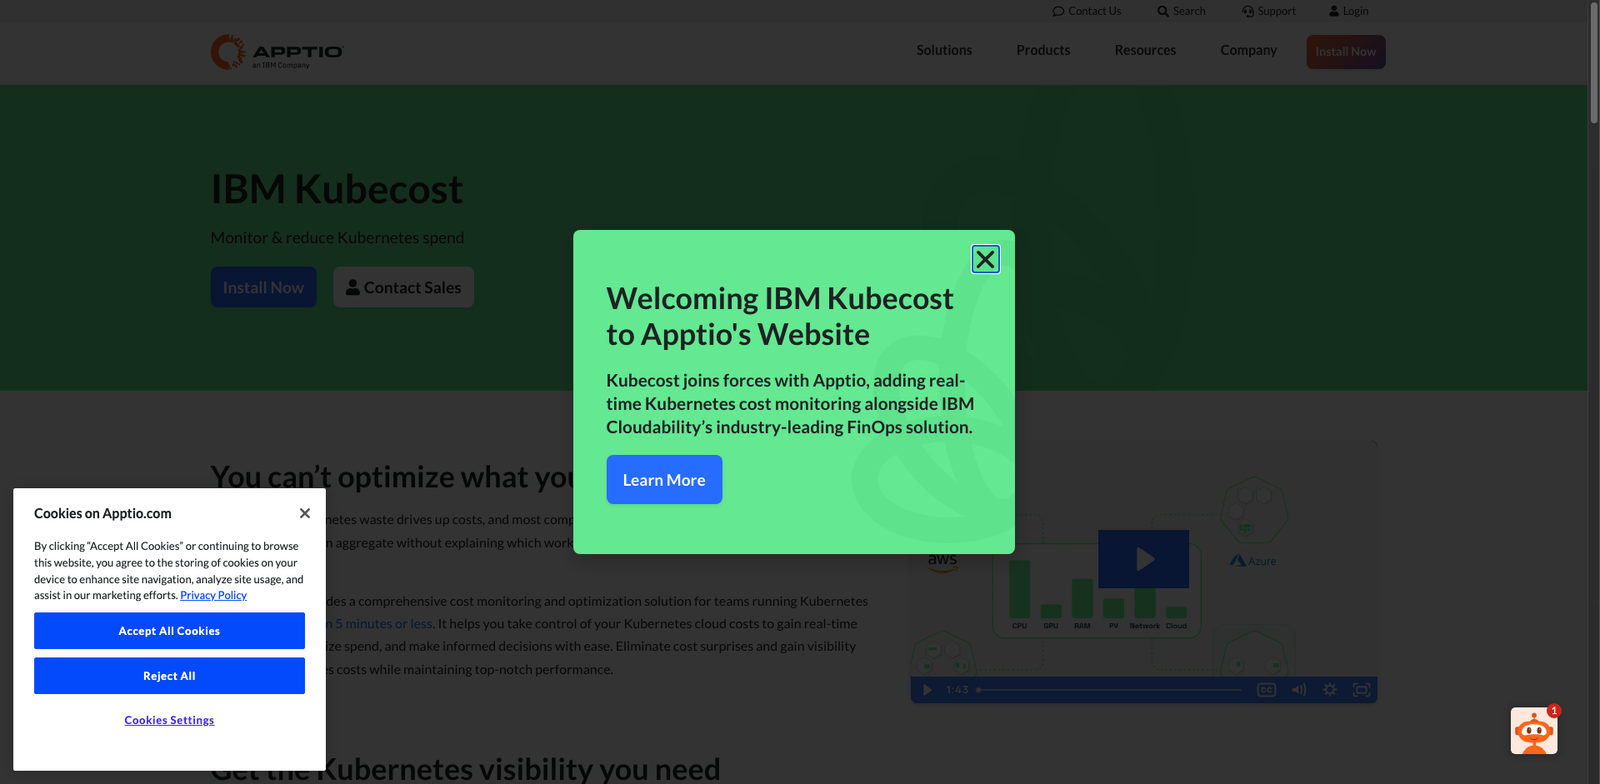Screen dimensions: 1600x784
Task: Click Learn More in the popup
Action: (x=664, y=480)
